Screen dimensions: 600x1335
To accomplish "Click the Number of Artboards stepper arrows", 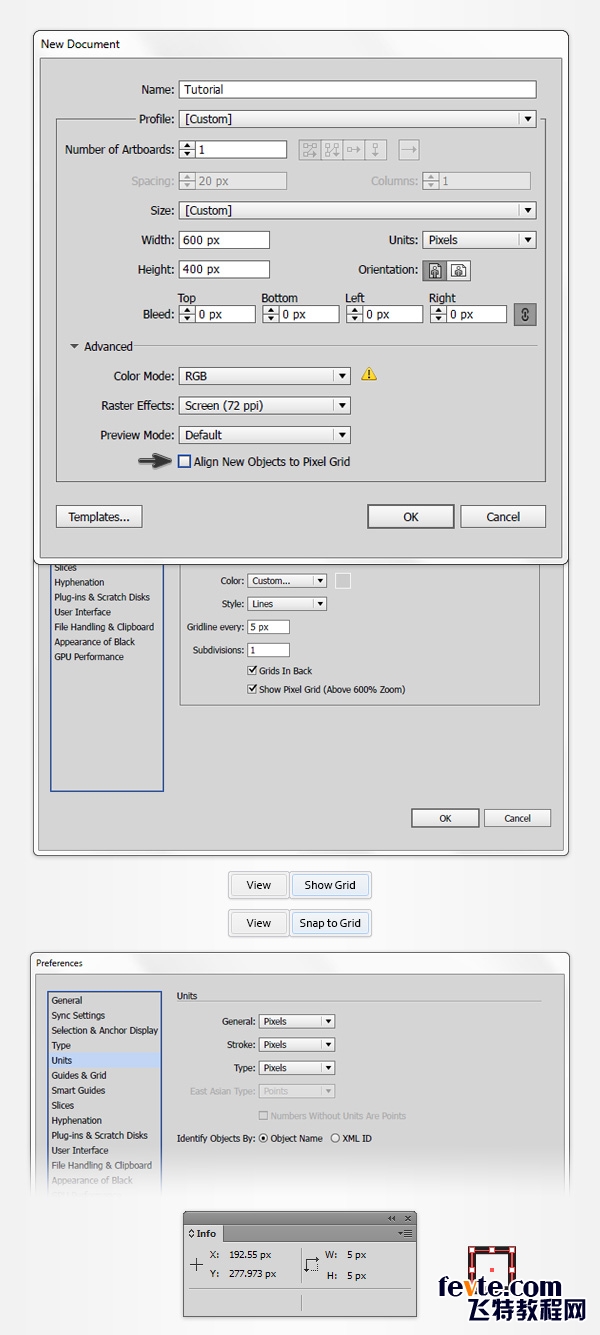I will point(187,150).
